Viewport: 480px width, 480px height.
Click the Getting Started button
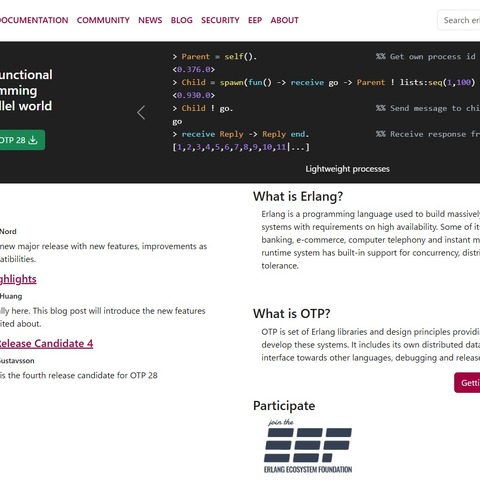[x=467, y=383]
